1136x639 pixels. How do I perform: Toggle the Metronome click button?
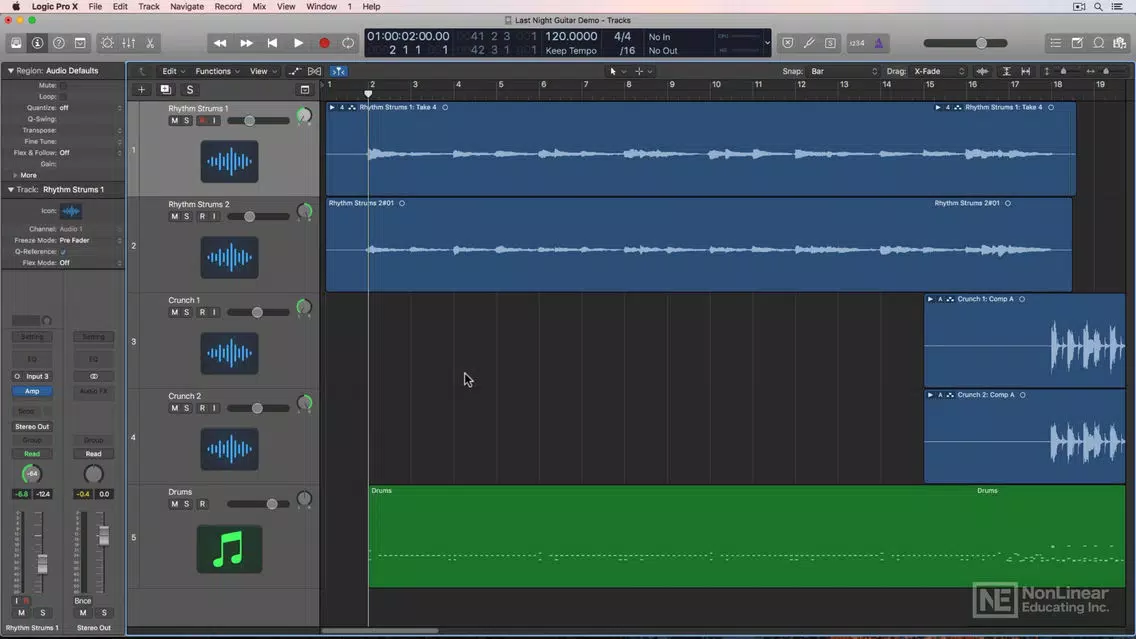[879, 43]
